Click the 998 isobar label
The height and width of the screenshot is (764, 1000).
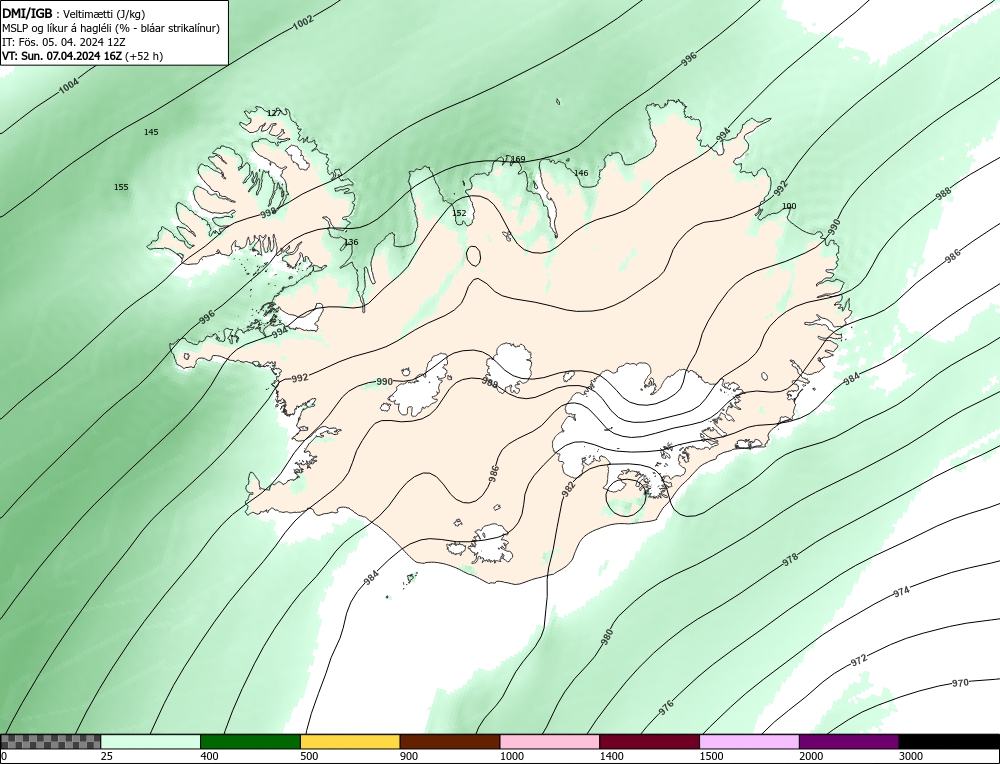click(268, 212)
